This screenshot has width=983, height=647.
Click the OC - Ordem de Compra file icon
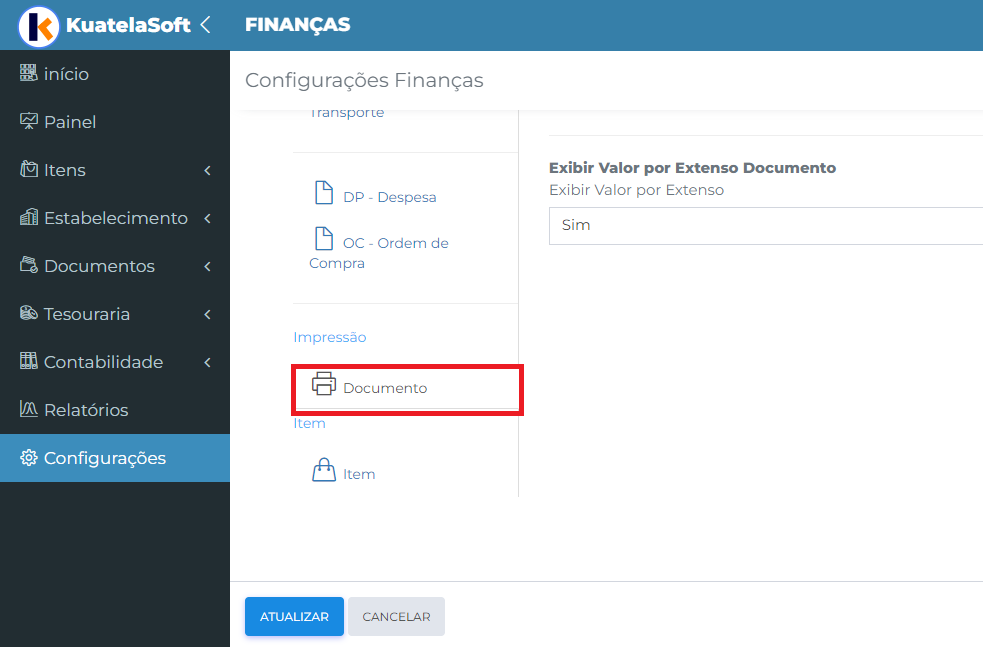[x=323, y=238]
